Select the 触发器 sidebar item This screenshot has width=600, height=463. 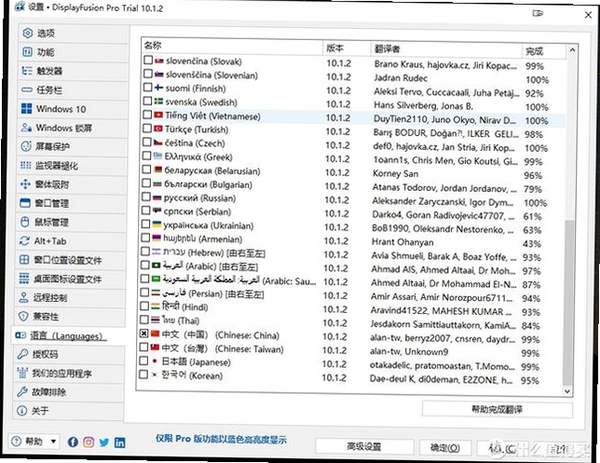pos(72,71)
